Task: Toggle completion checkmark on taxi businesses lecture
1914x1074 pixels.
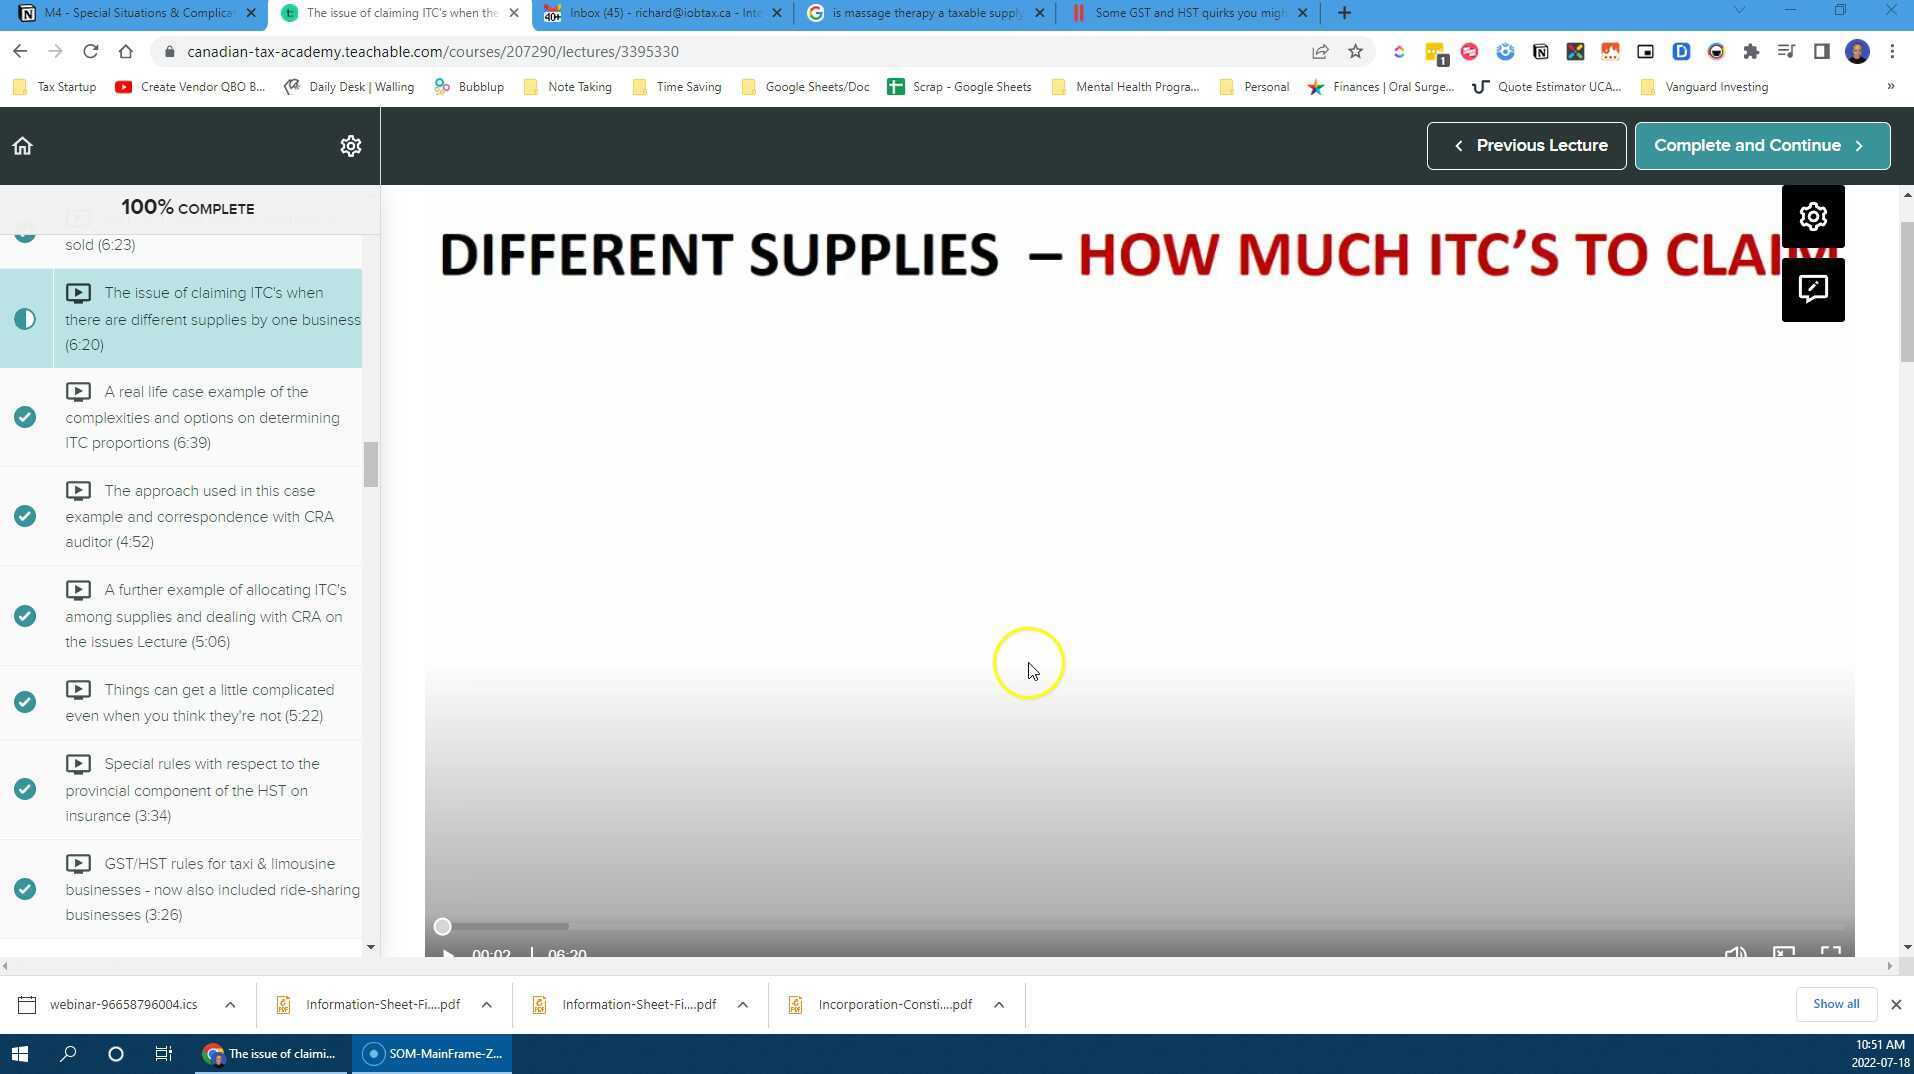Action: (25, 889)
